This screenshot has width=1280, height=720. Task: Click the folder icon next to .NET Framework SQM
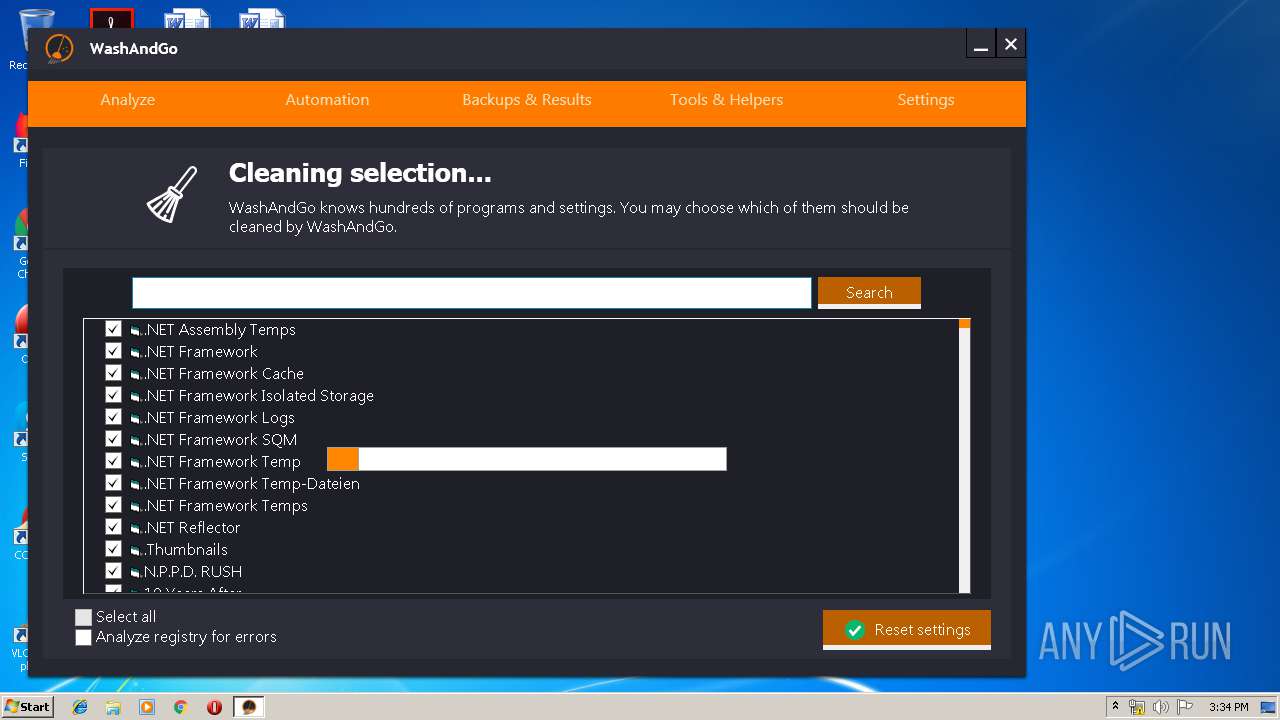[x=135, y=440]
